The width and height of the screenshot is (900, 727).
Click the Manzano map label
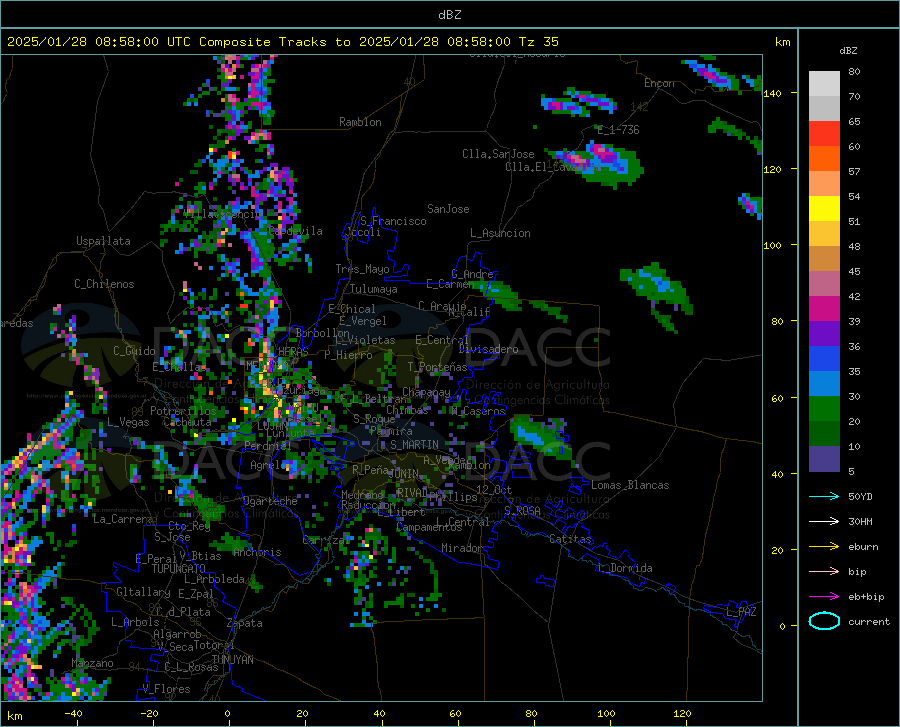[x=92, y=663]
